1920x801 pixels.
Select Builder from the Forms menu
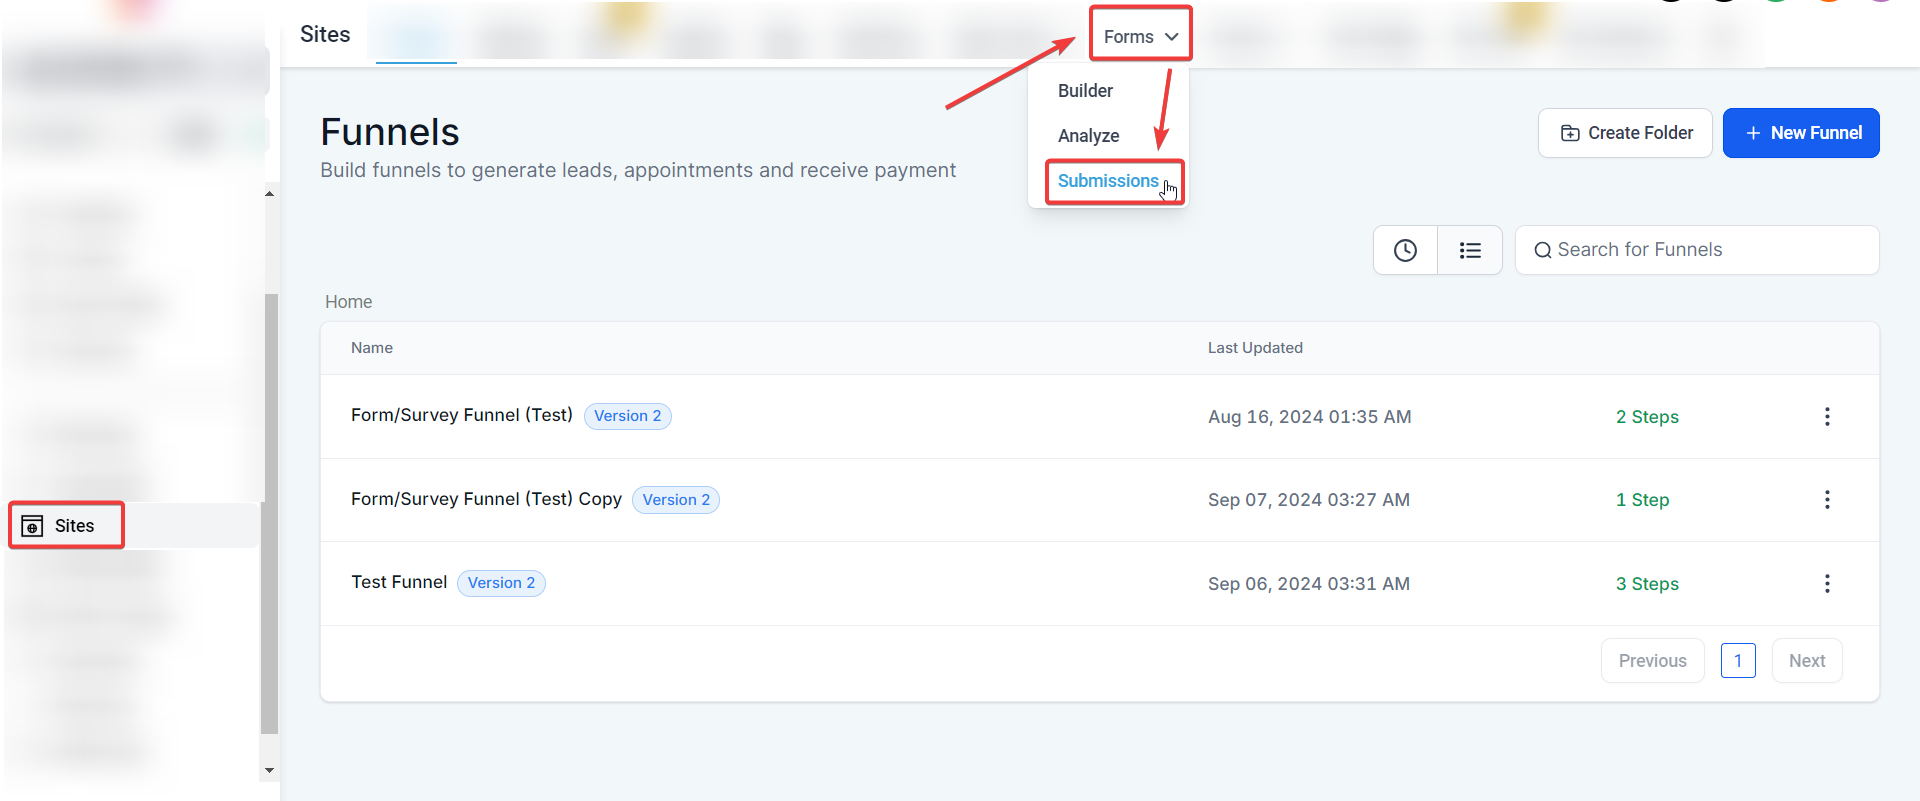click(1085, 91)
